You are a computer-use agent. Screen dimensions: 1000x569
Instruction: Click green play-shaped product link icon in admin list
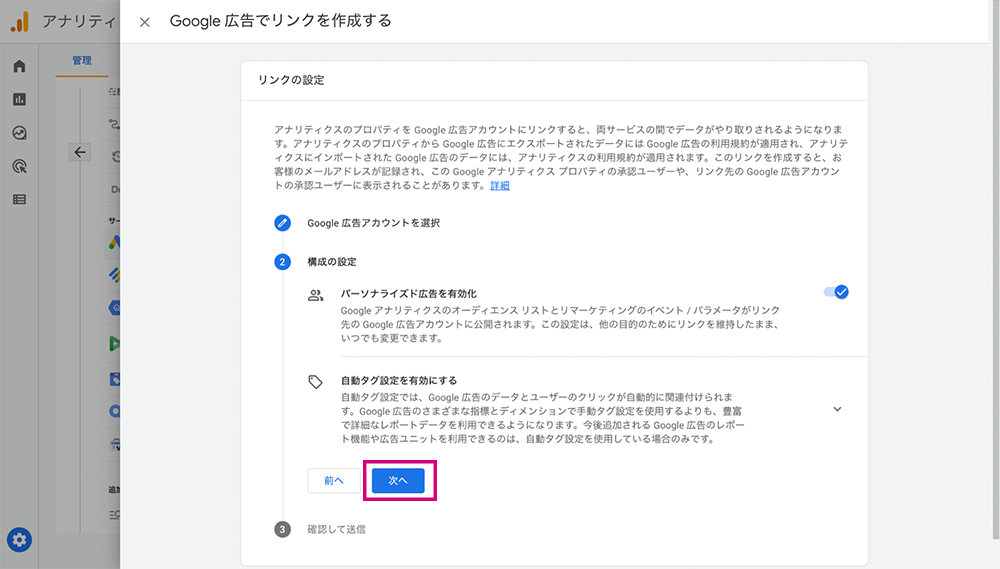114,344
